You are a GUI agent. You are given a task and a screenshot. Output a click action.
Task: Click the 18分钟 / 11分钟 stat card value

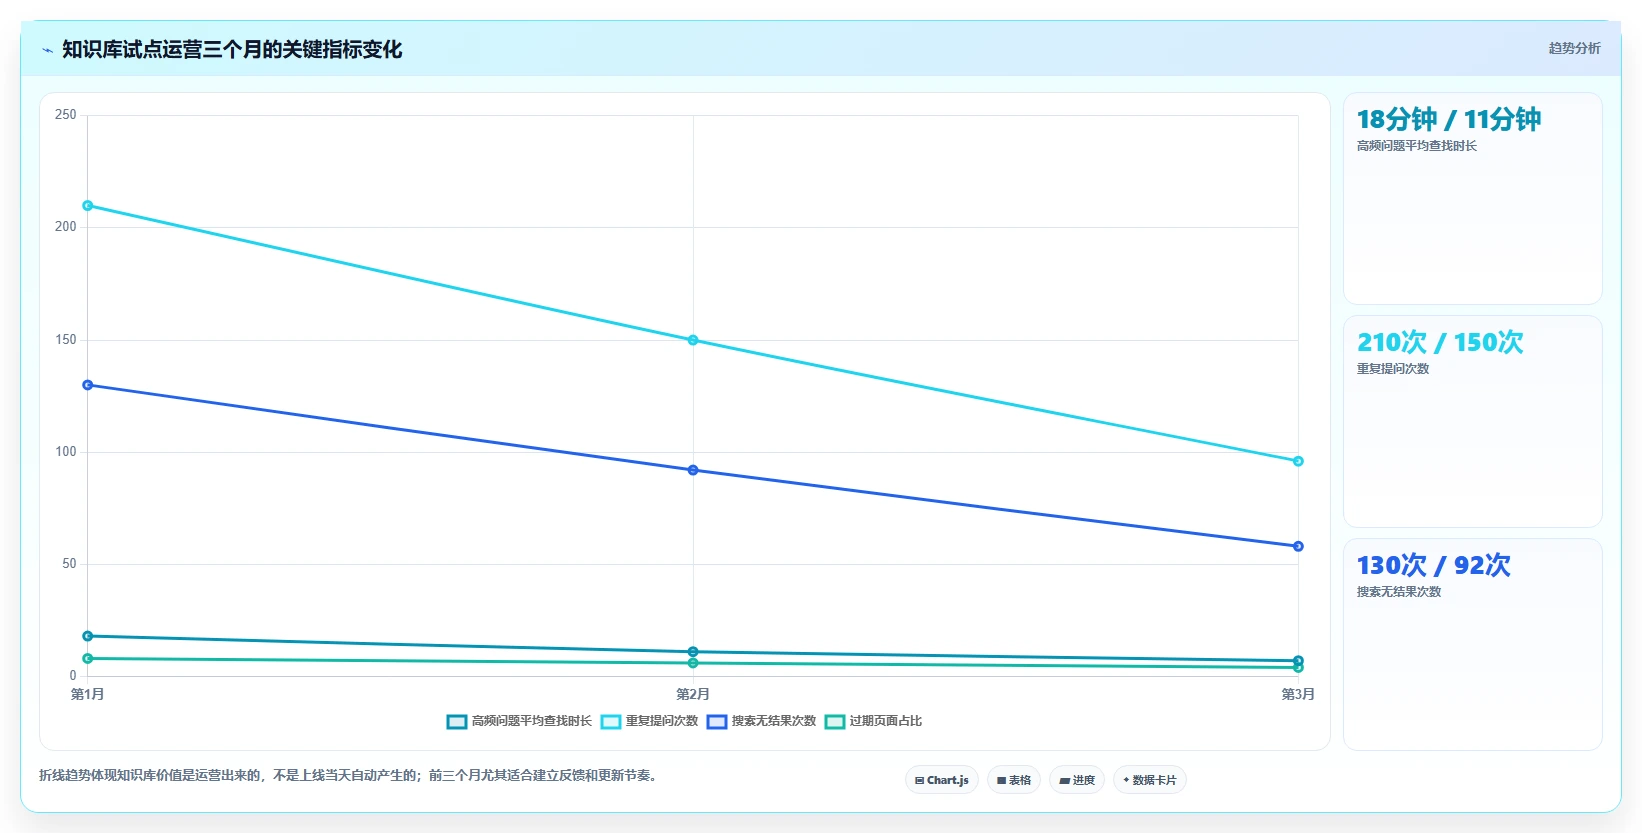(1448, 120)
